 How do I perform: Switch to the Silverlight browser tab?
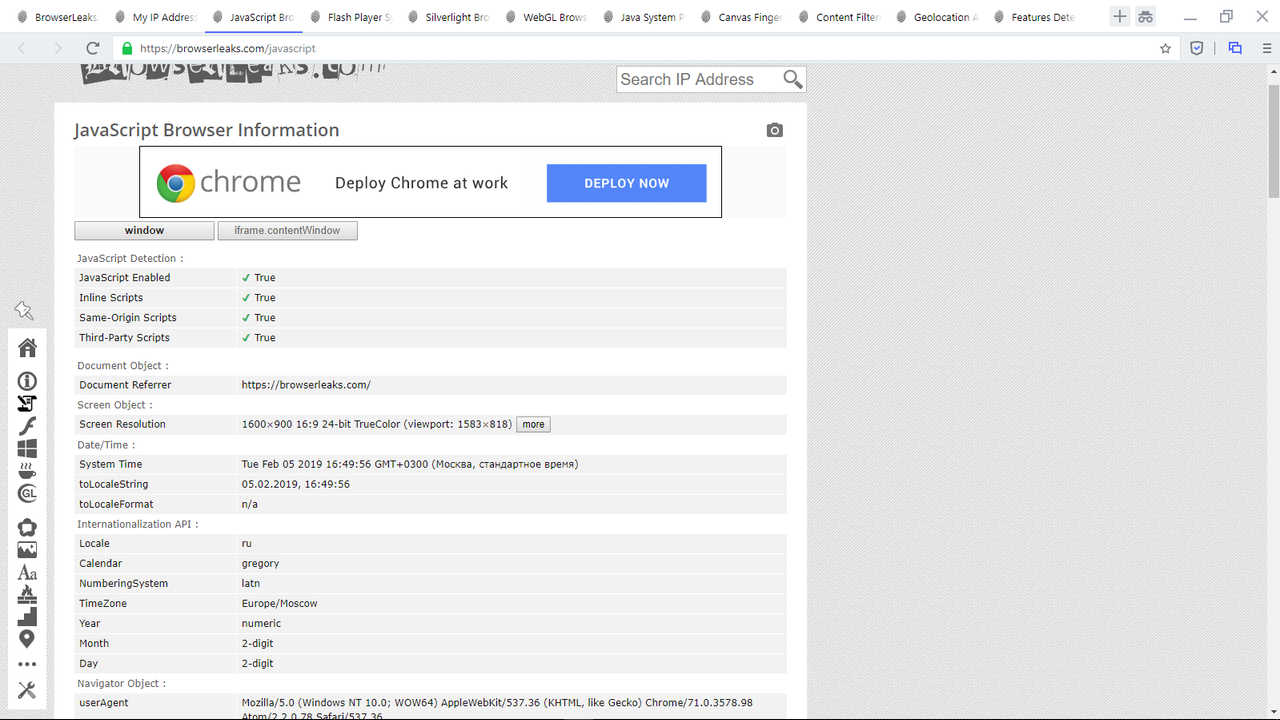(x=447, y=17)
